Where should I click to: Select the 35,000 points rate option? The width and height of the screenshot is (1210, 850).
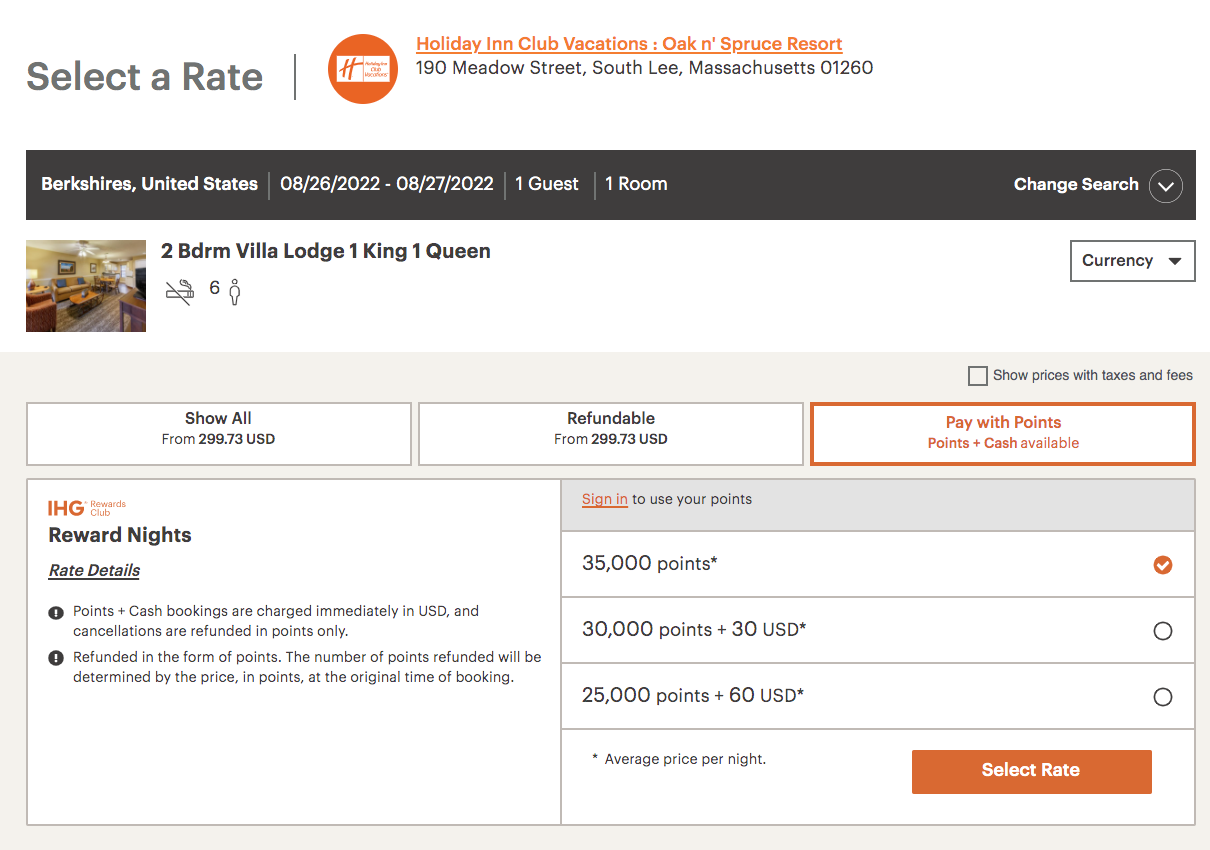click(1162, 565)
